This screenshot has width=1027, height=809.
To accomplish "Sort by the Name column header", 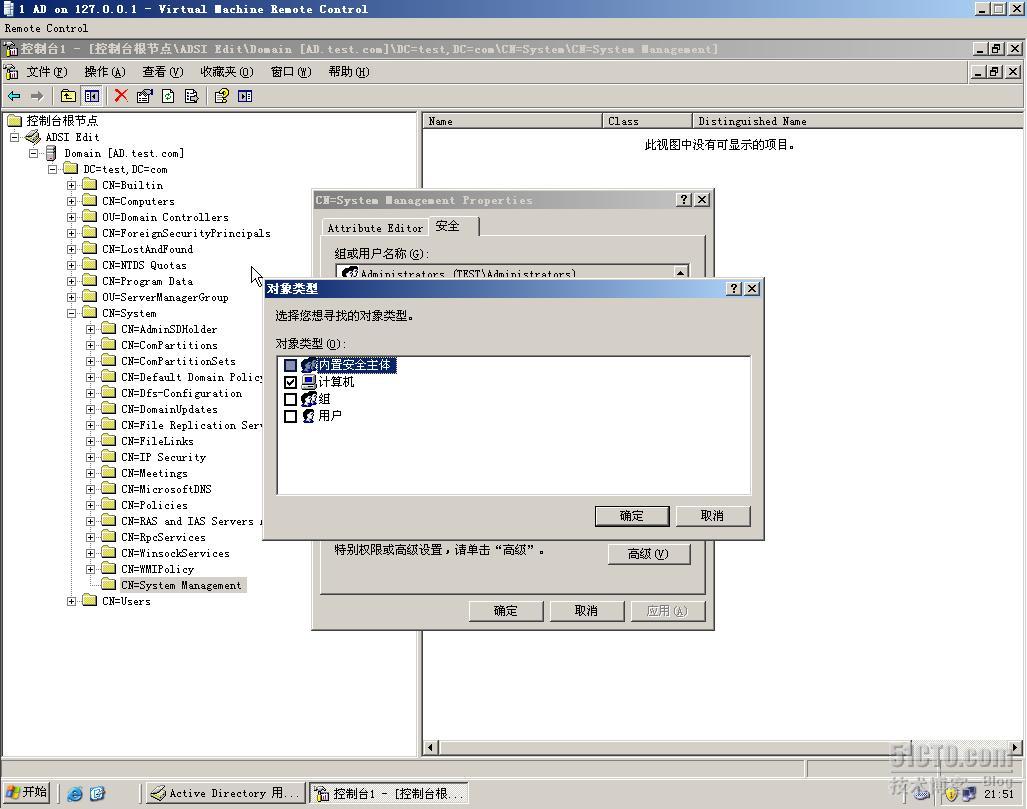I will (513, 121).
